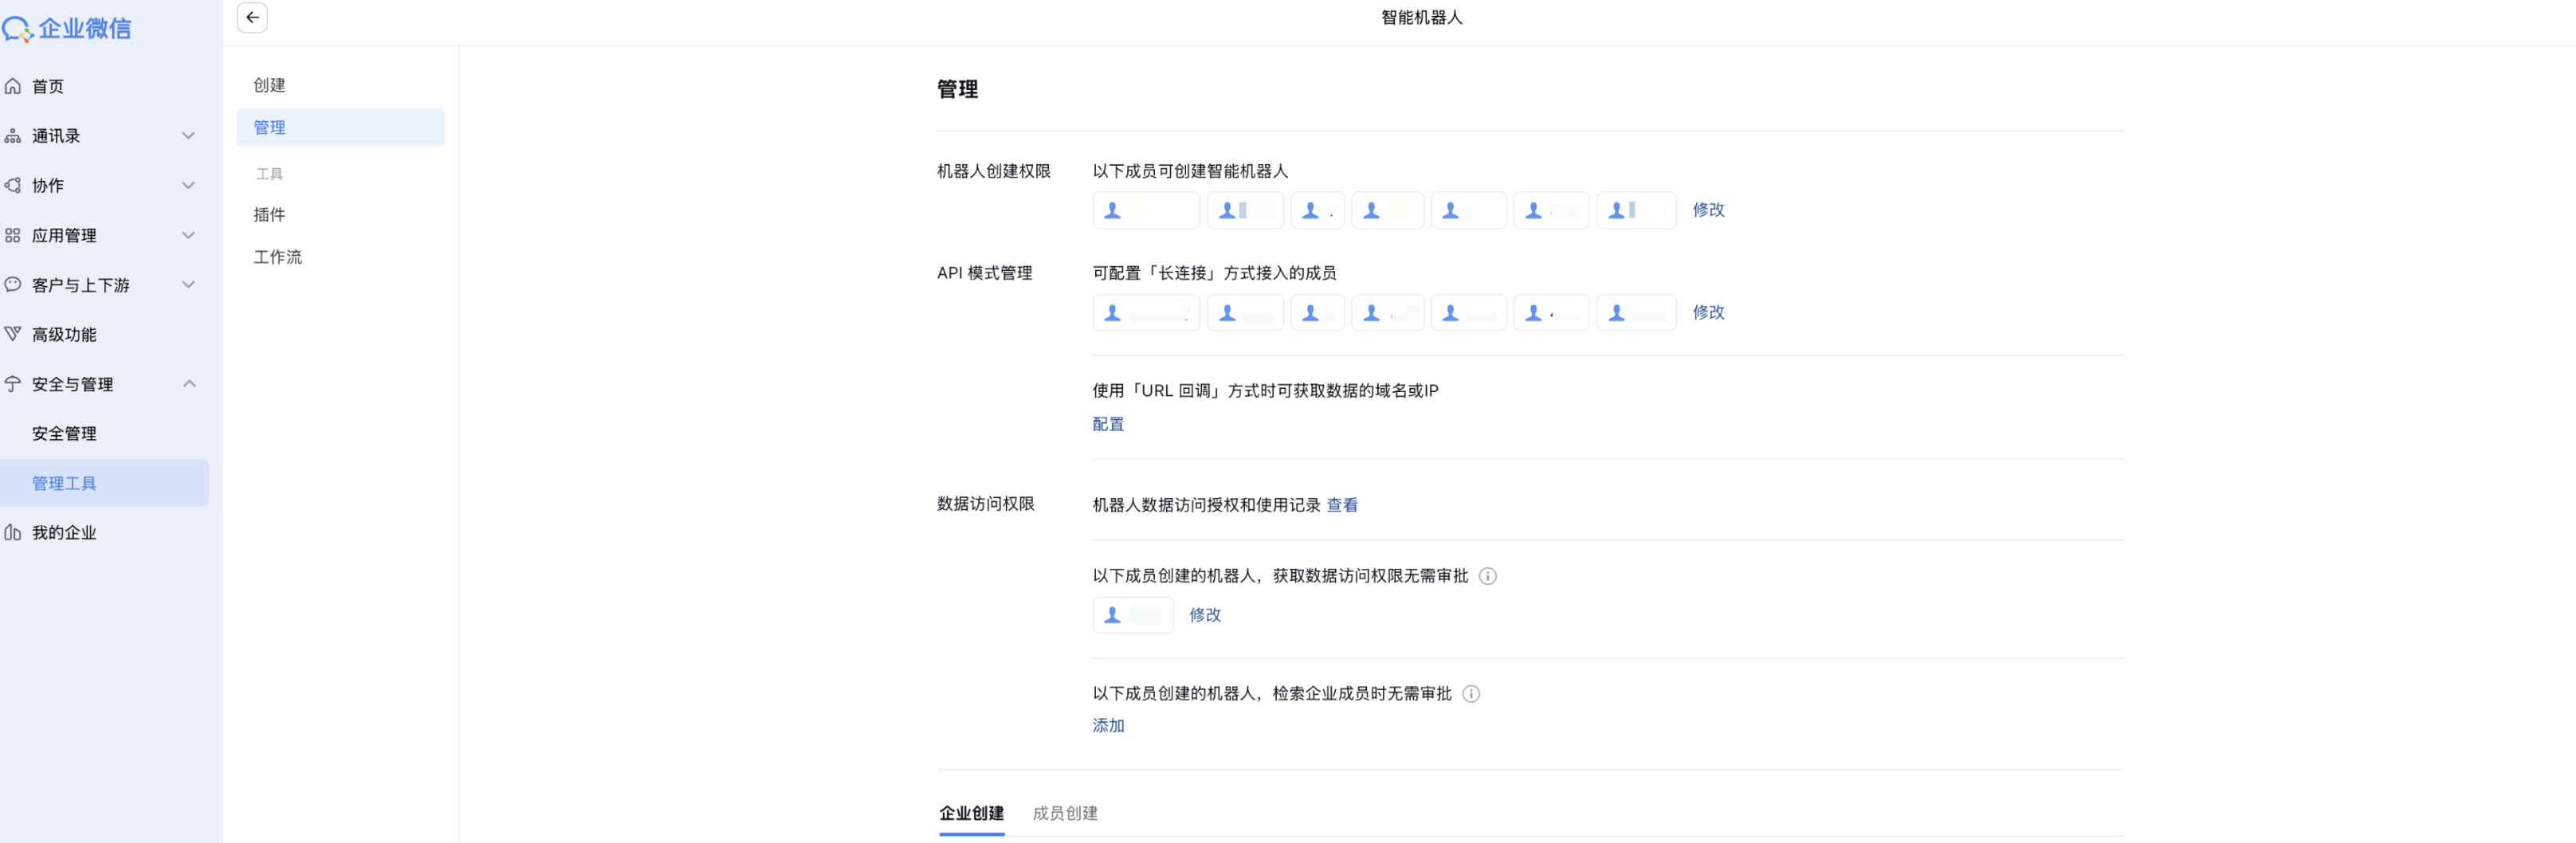The width and height of the screenshot is (2576, 843).
Task: Switch to the 成员创建 tab
Action: coord(1065,814)
